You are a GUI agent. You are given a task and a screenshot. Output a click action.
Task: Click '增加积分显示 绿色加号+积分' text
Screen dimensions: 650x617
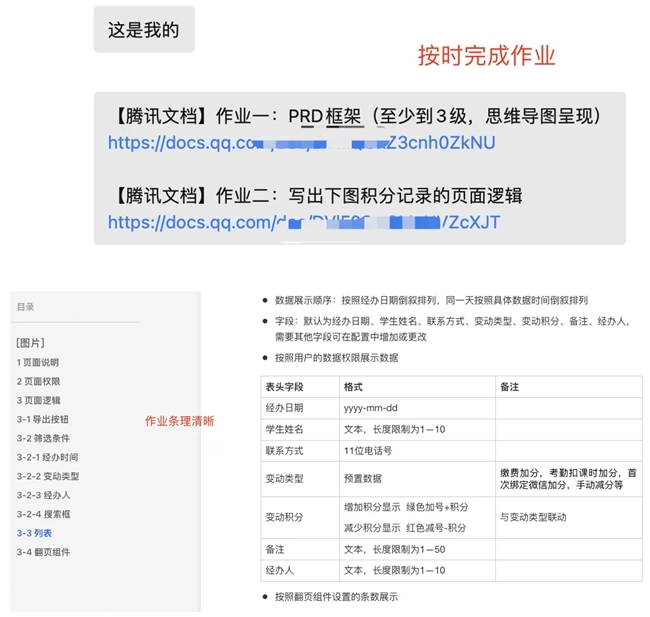[x=406, y=507]
